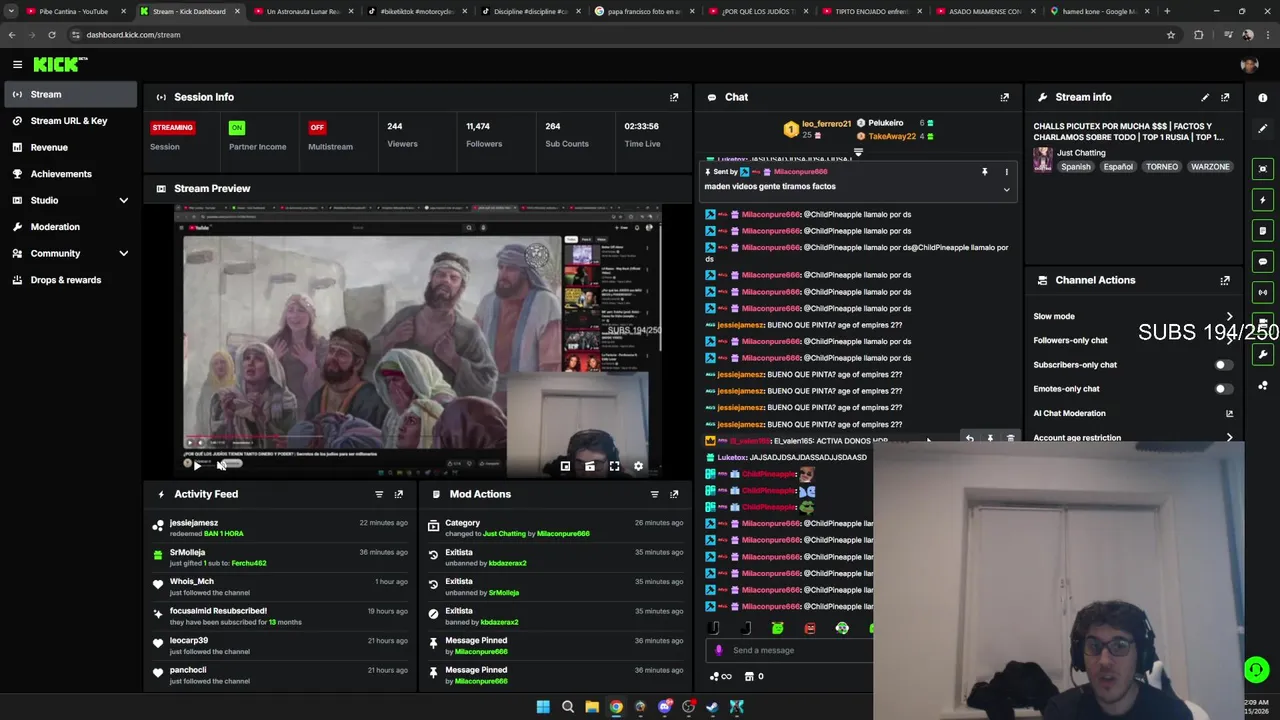Pop out the Stream info panel
Image resolution: width=1280 pixels, height=720 pixels.
tap(1225, 97)
